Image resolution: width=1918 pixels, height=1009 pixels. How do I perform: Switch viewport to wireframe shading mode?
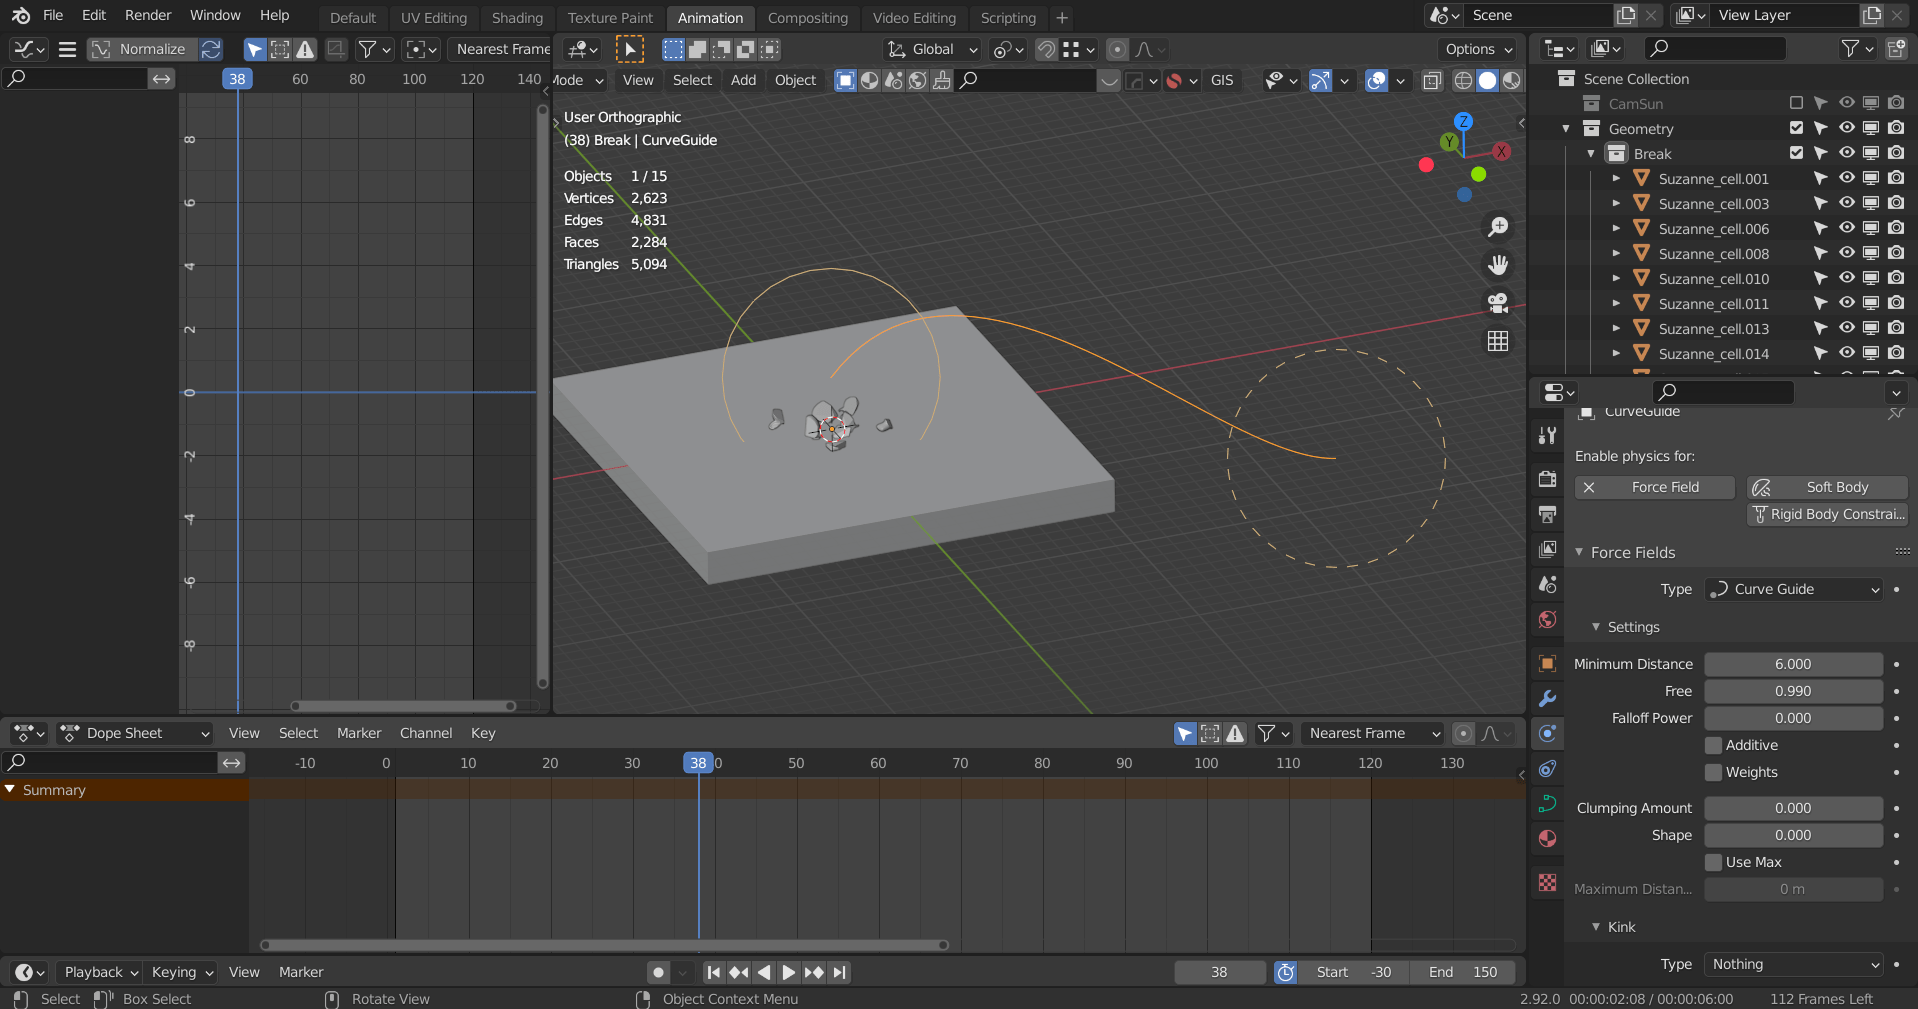1463,81
